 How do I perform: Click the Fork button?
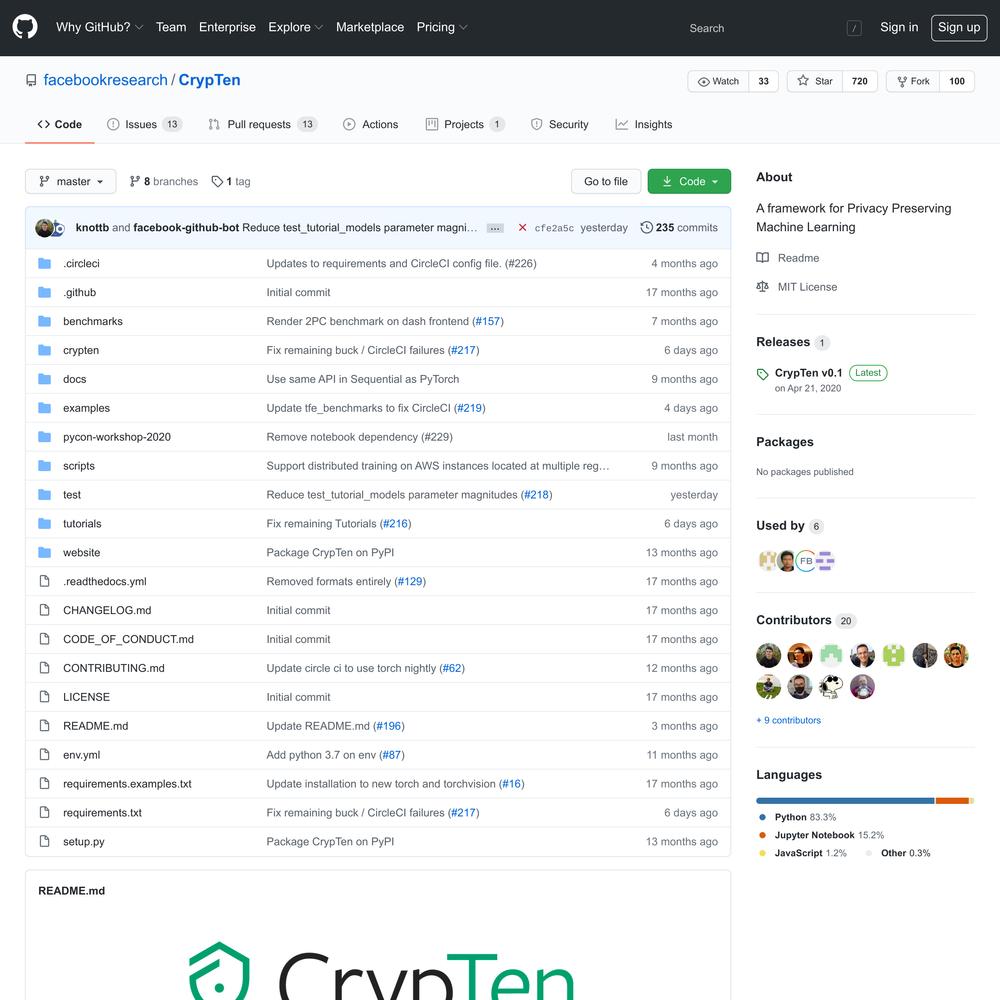click(913, 82)
